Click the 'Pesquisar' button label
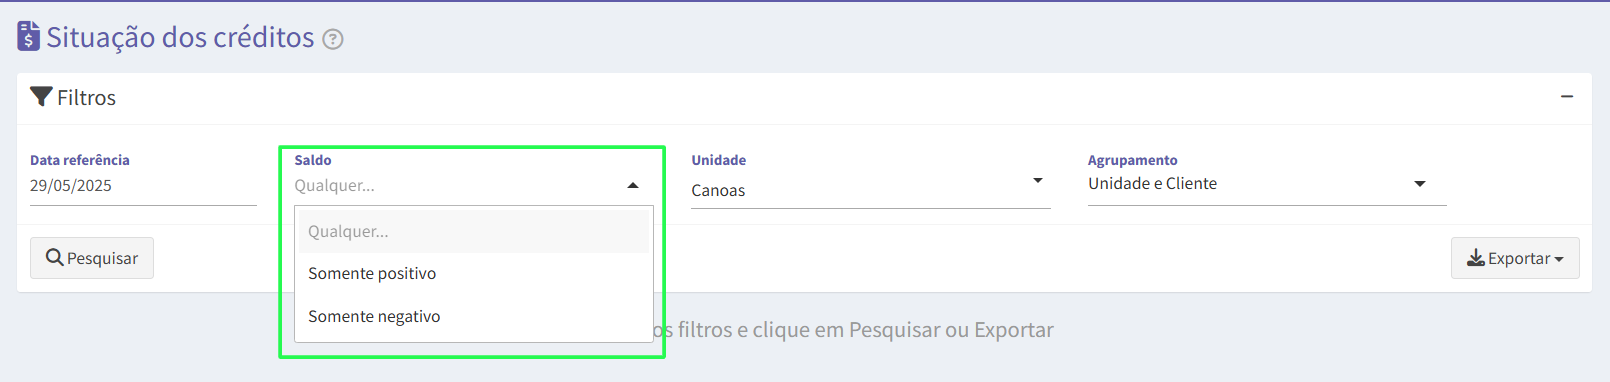Viewport: 1610px width, 382px height. coord(102,258)
